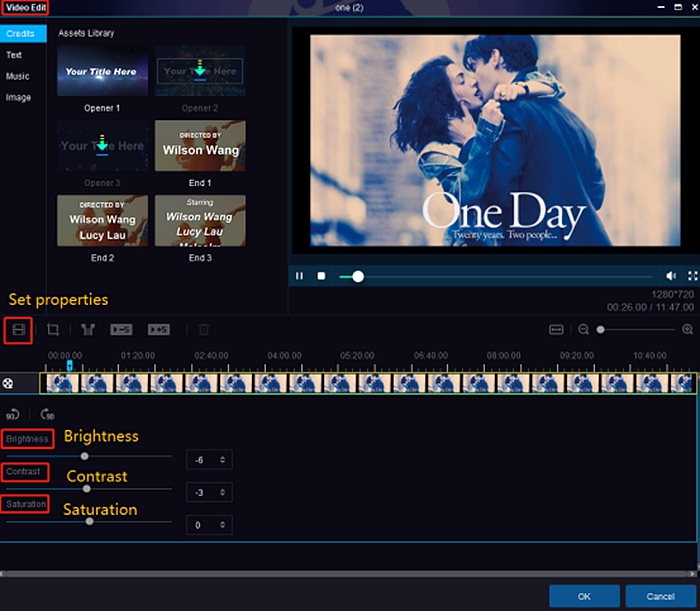Stop the video playback
This screenshot has width=700, height=611.
click(x=321, y=276)
